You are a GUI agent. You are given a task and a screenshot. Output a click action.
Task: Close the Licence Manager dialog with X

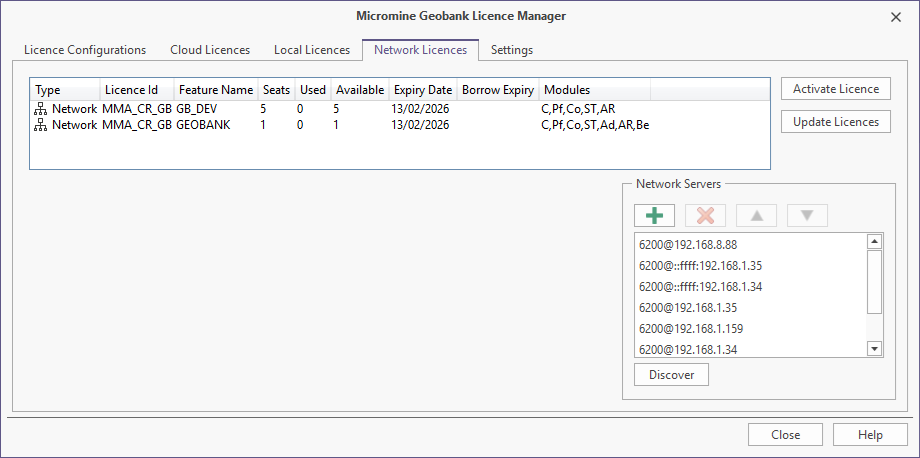pos(895,17)
